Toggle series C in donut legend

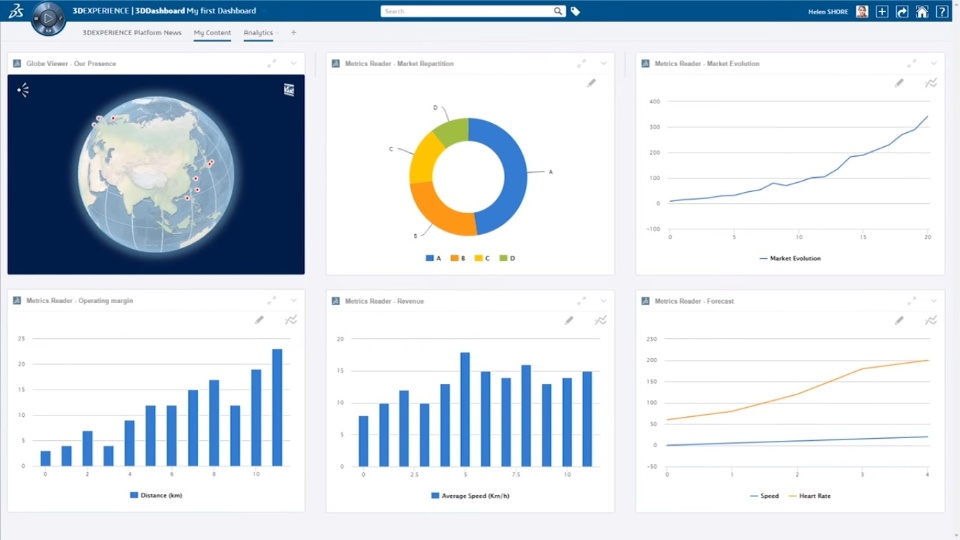[482, 258]
